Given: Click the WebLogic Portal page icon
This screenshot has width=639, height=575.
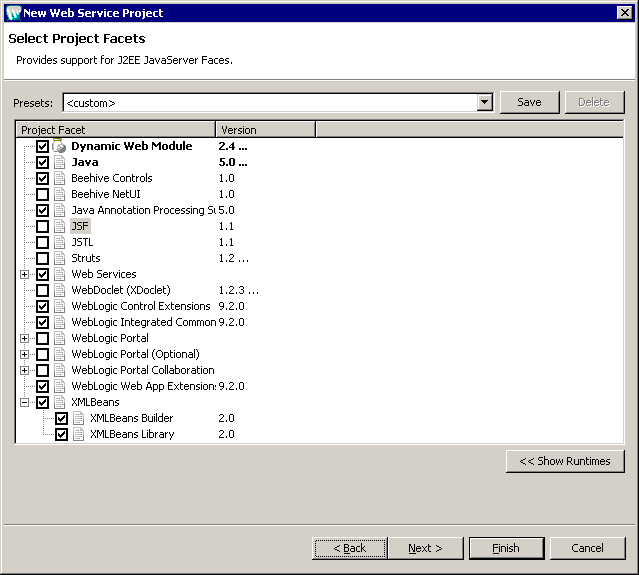Looking at the screenshot, I should coord(59,338).
